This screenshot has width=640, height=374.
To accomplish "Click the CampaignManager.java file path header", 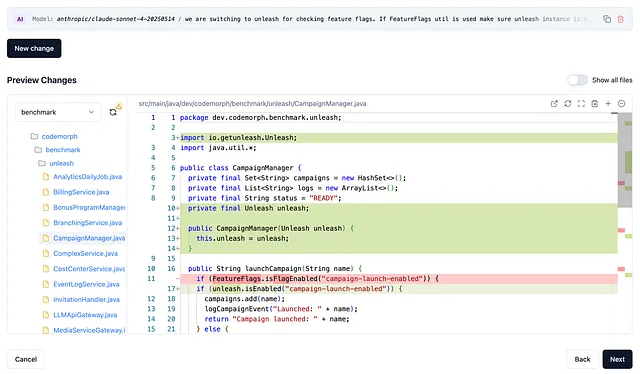I will tap(252, 104).
